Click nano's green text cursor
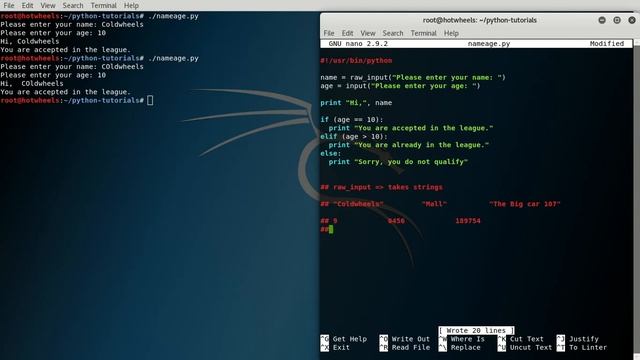The width and height of the screenshot is (640, 360). (331, 229)
